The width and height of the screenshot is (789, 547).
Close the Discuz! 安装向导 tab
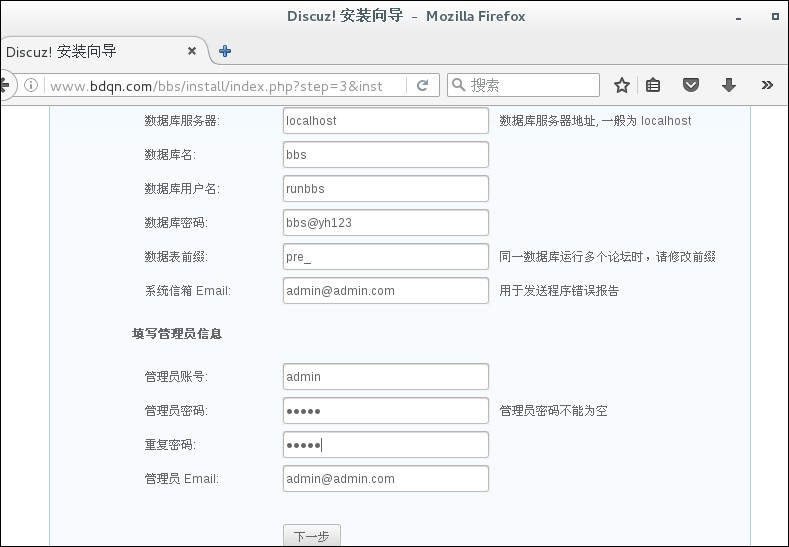[192, 51]
